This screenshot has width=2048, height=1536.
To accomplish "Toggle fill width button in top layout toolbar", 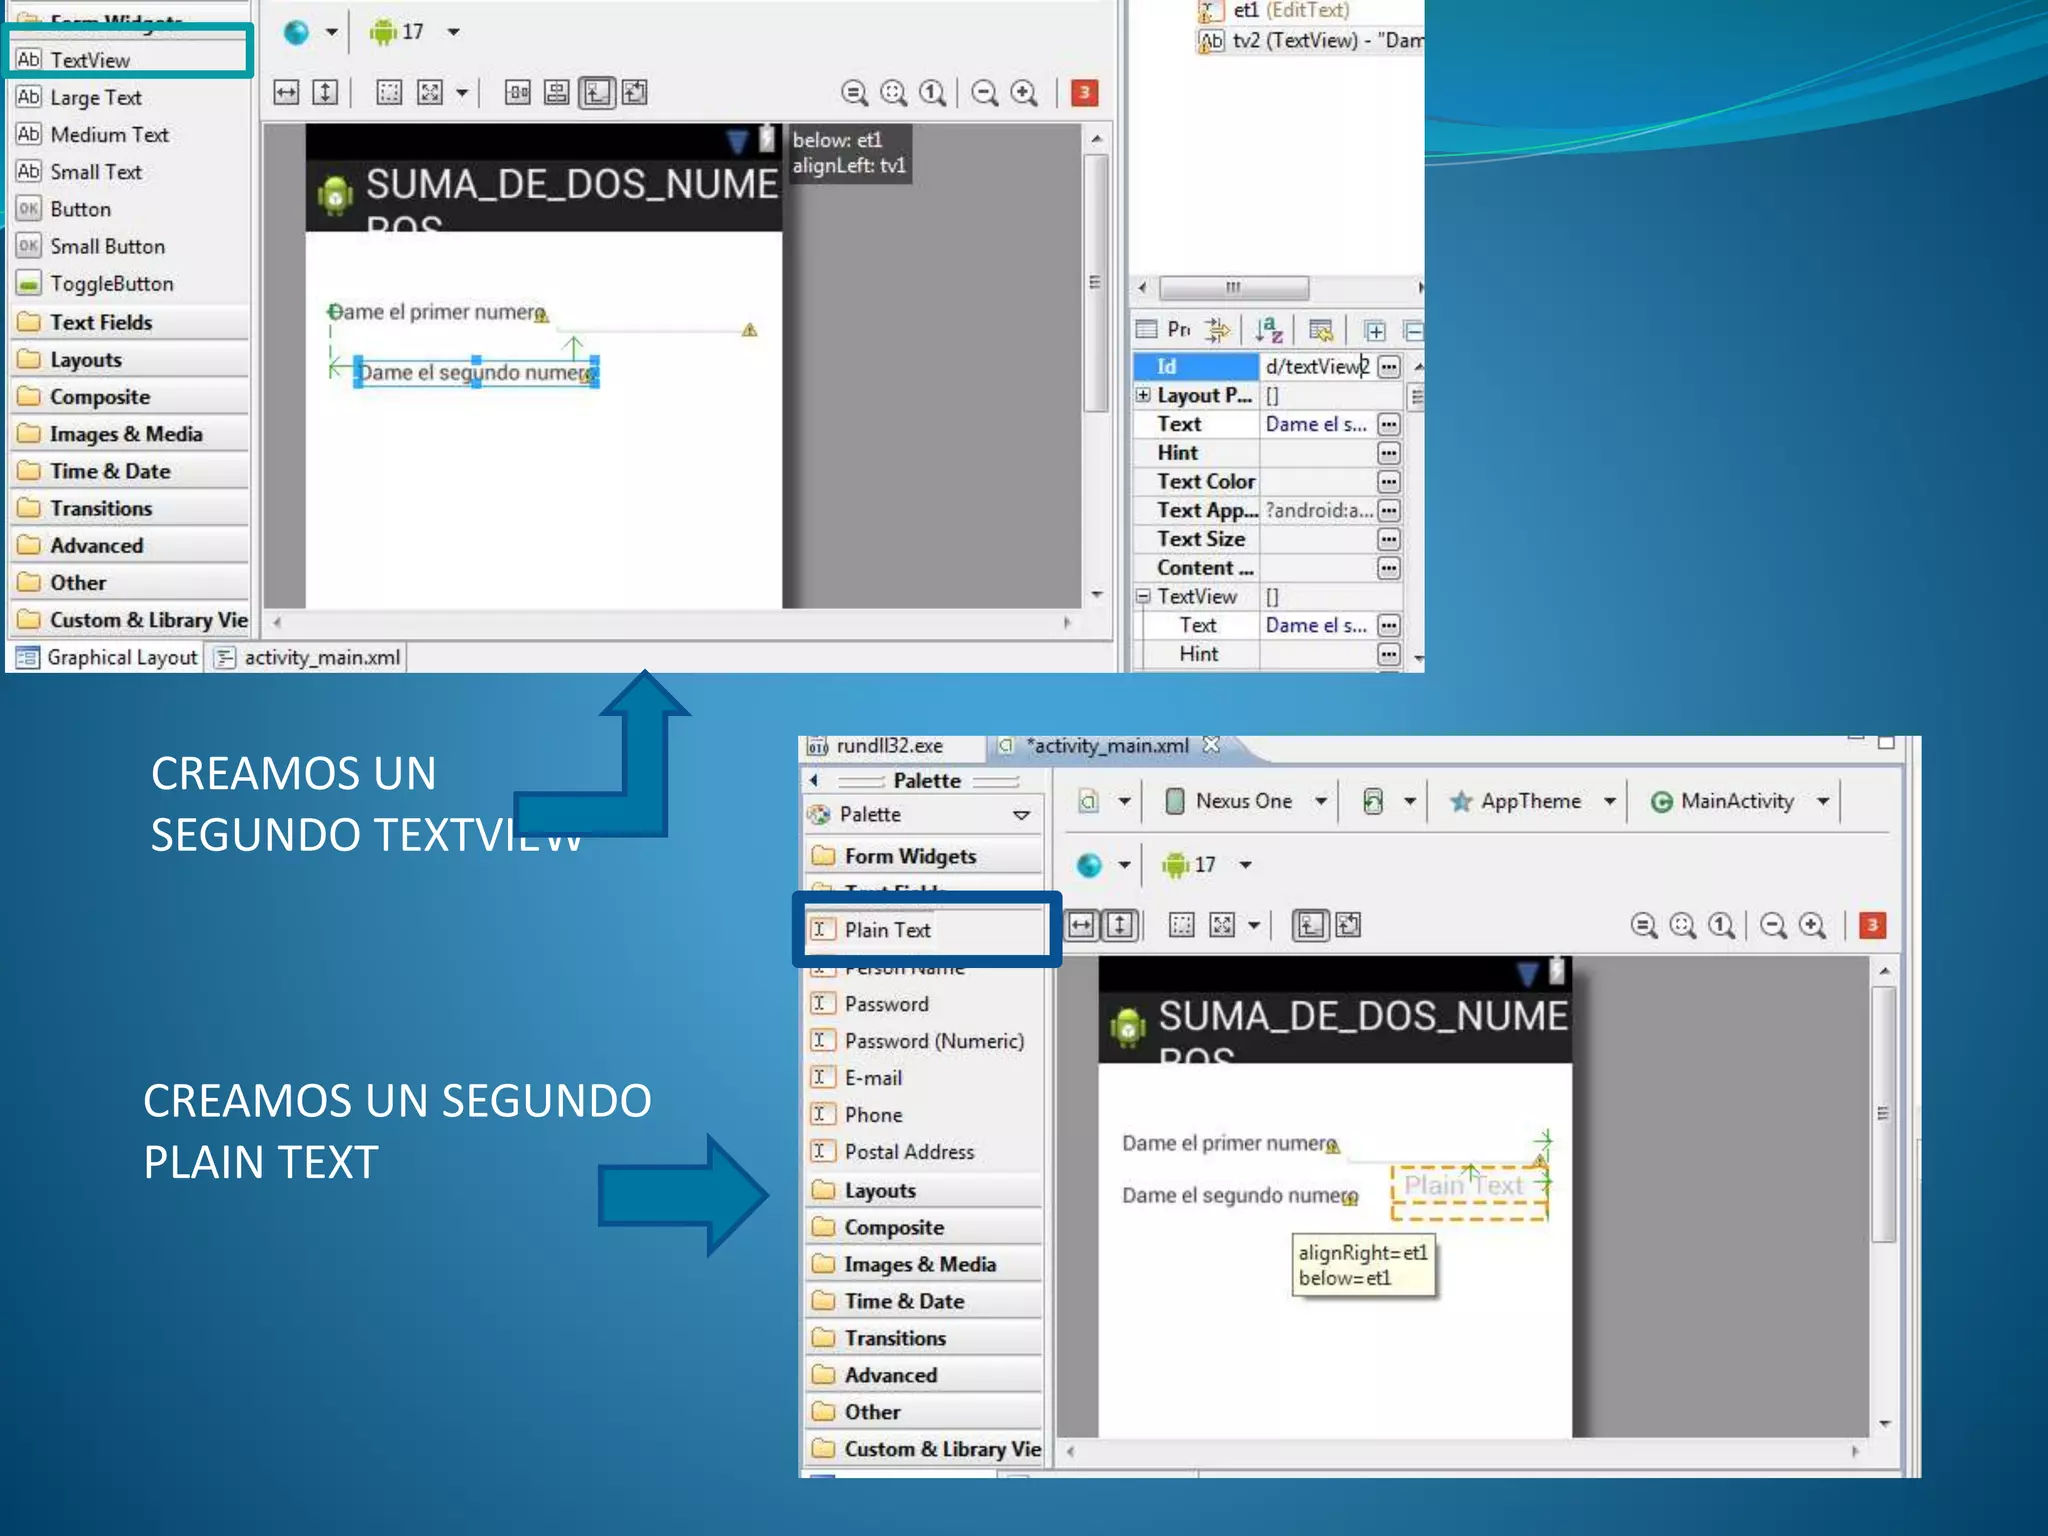I will 286,93.
